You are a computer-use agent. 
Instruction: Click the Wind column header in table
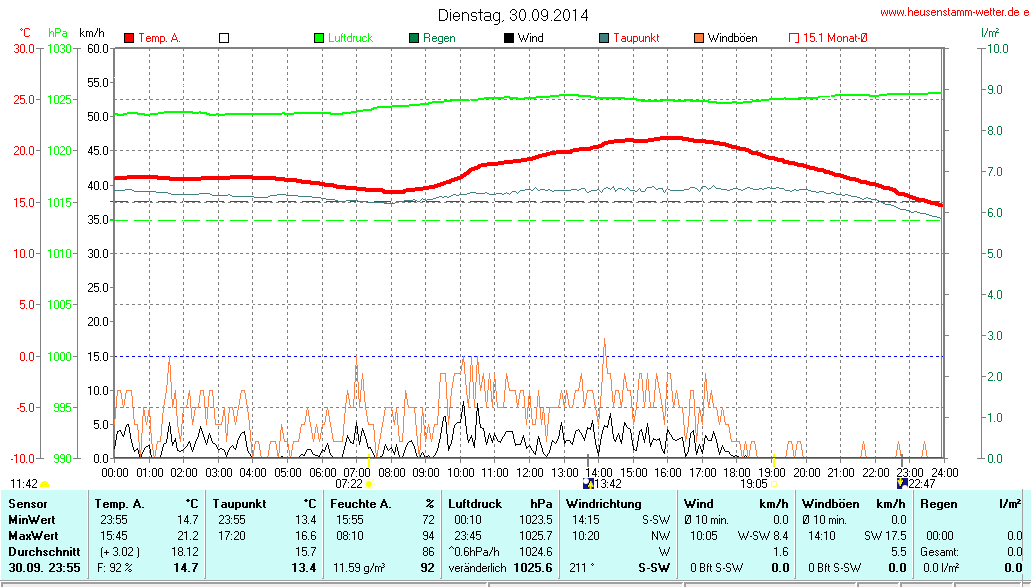tap(698, 504)
